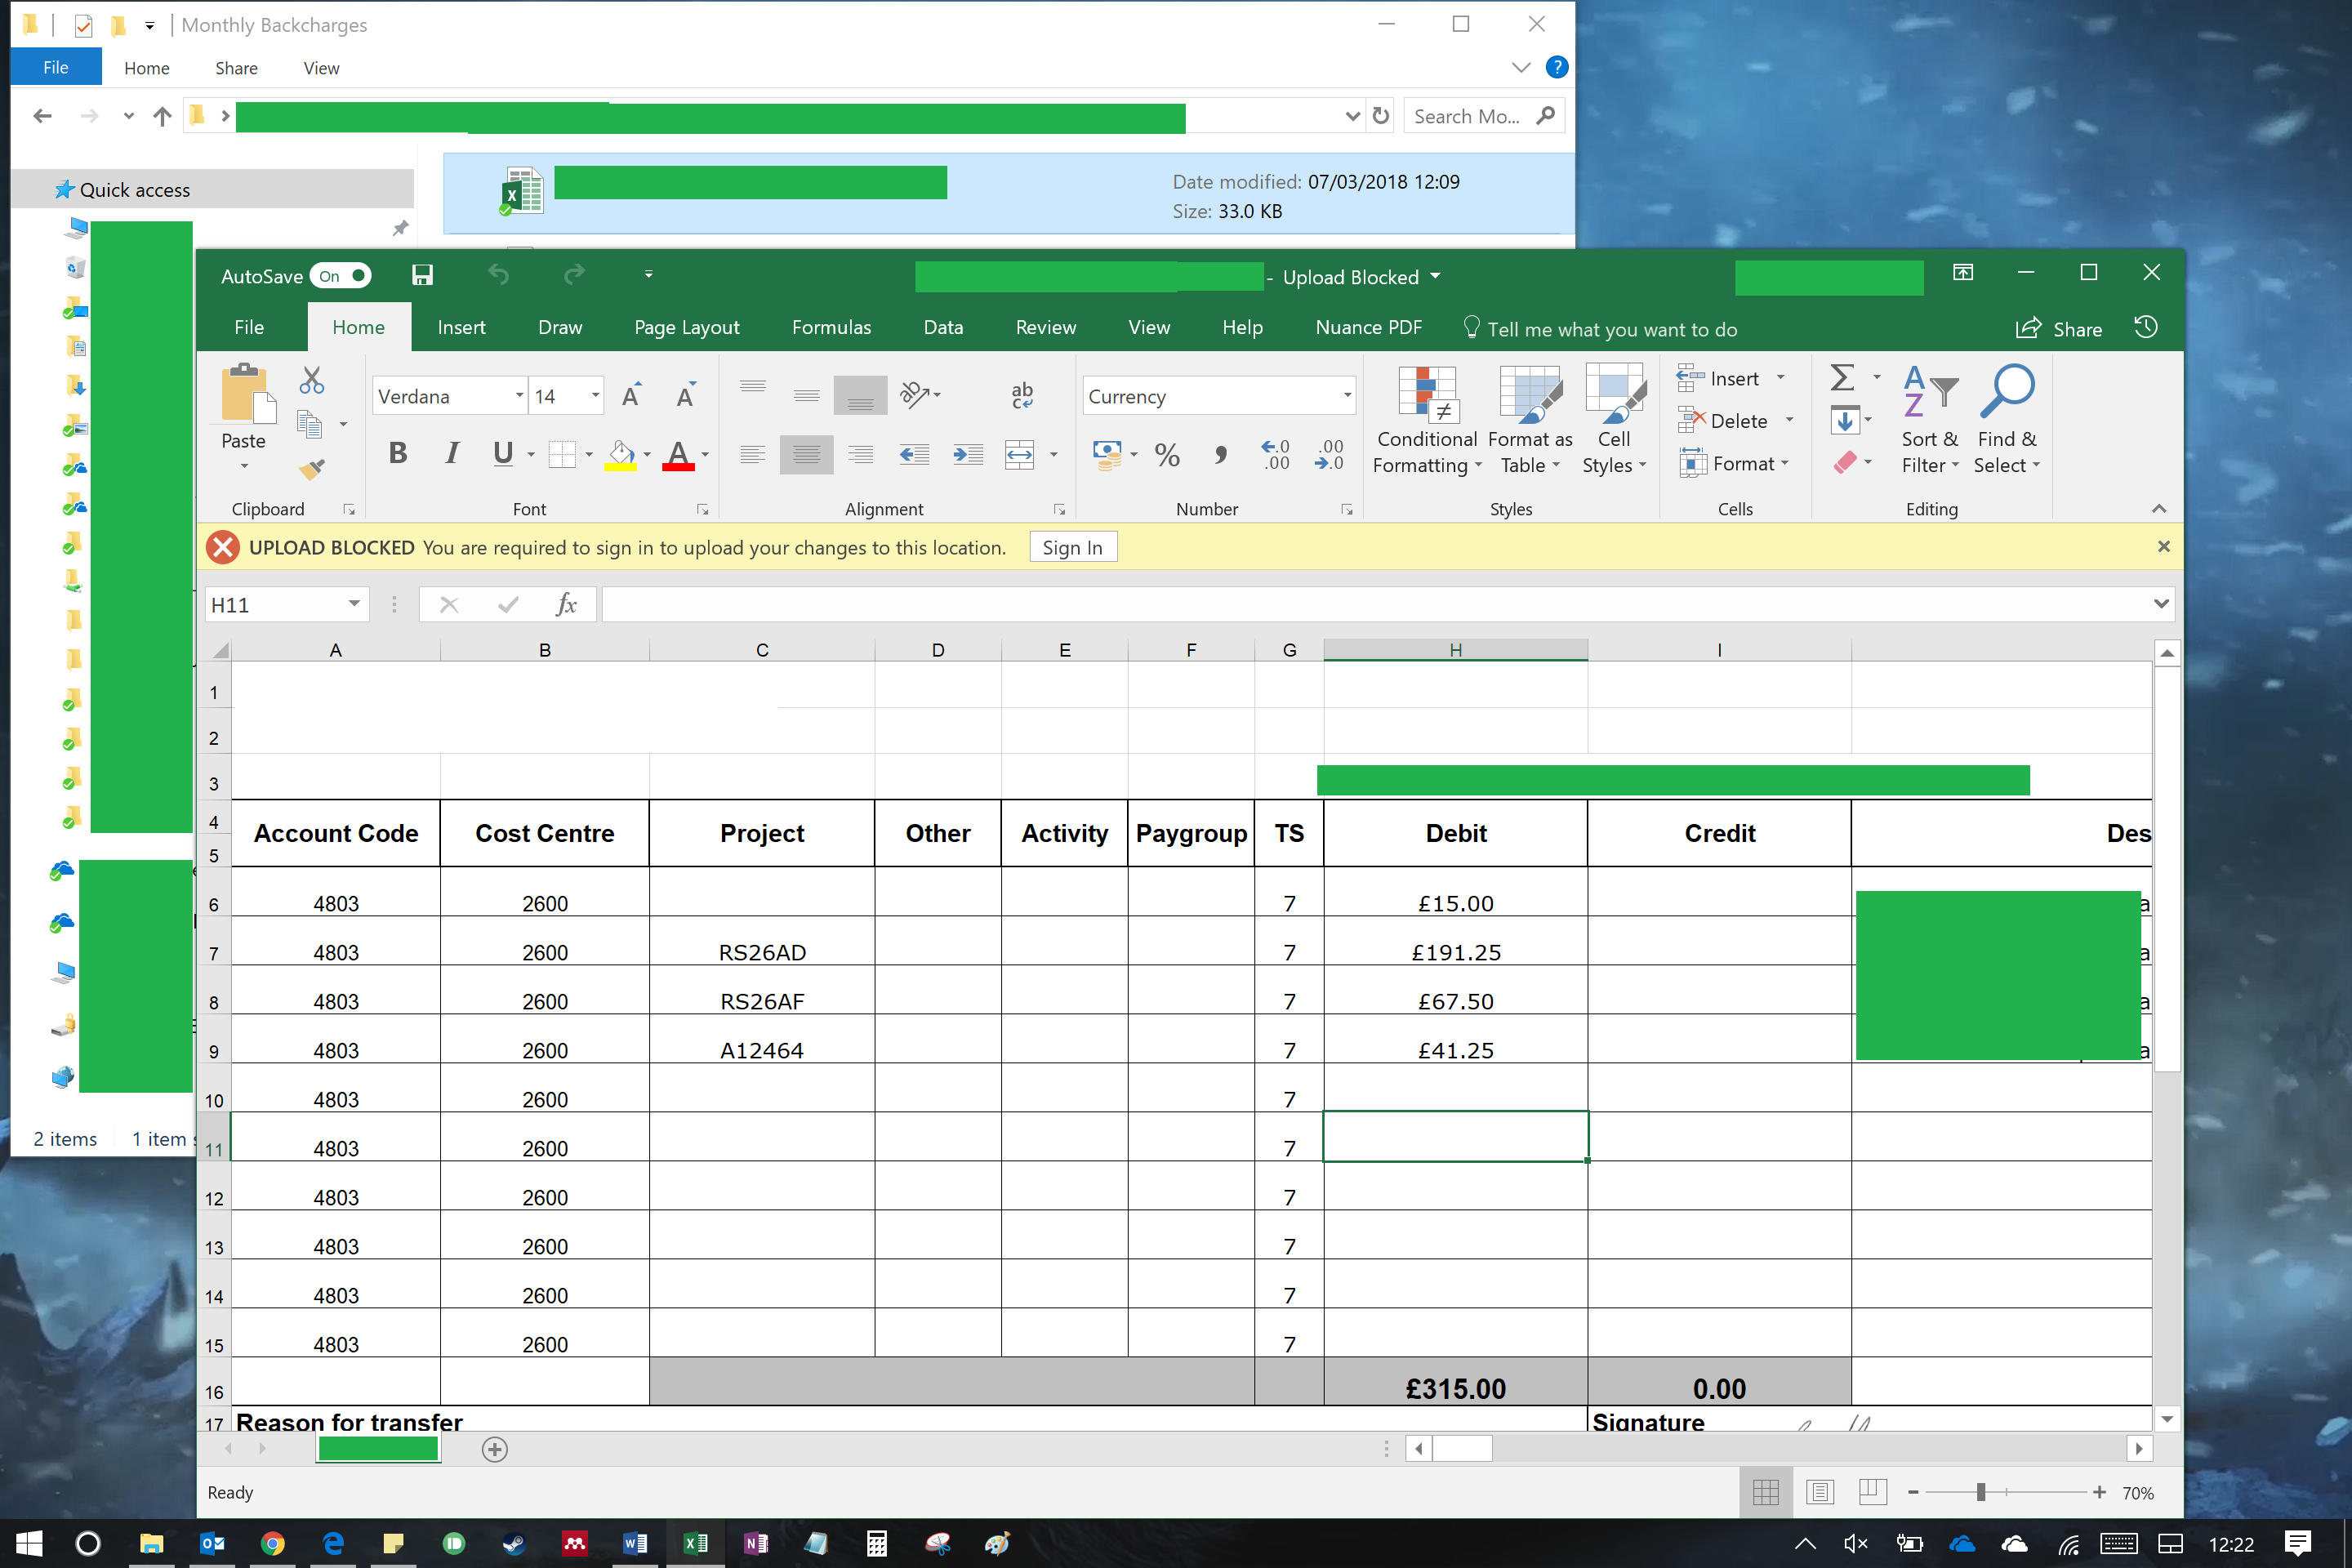Apply Percent Style format
Image resolution: width=2352 pixels, height=1568 pixels.
pyautogui.click(x=1167, y=455)
